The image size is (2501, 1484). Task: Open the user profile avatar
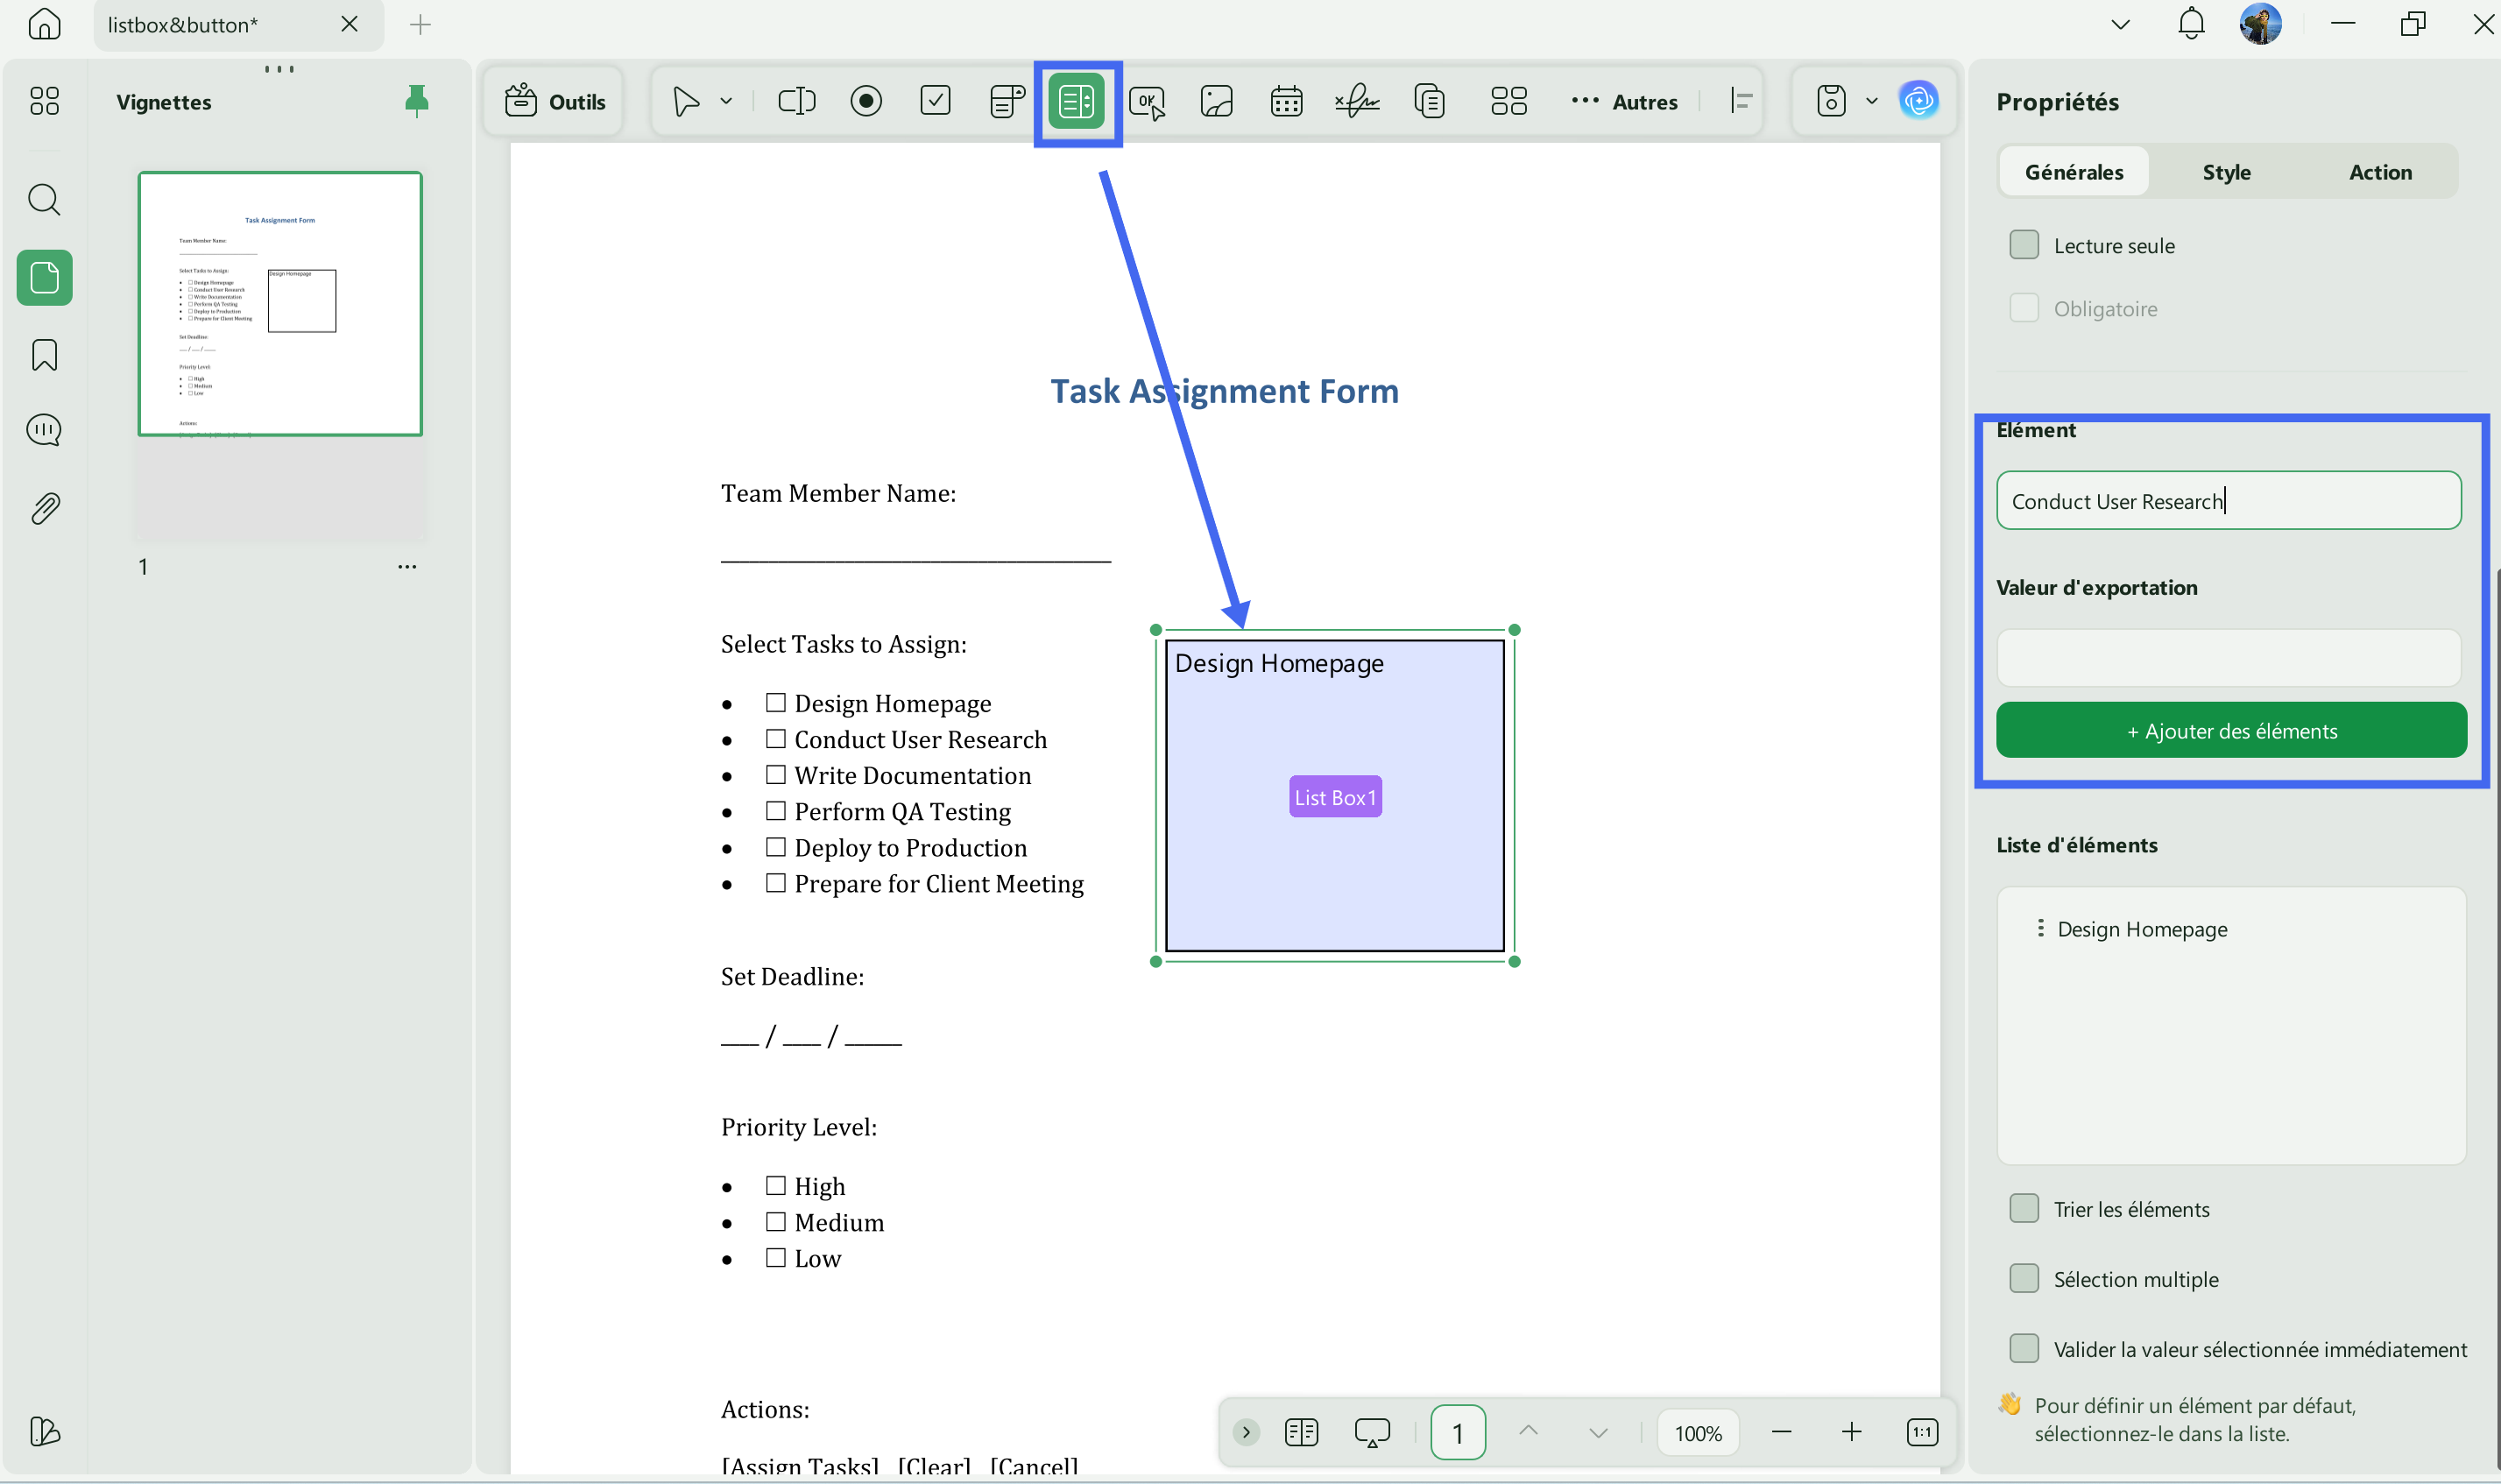[2260, 23]
